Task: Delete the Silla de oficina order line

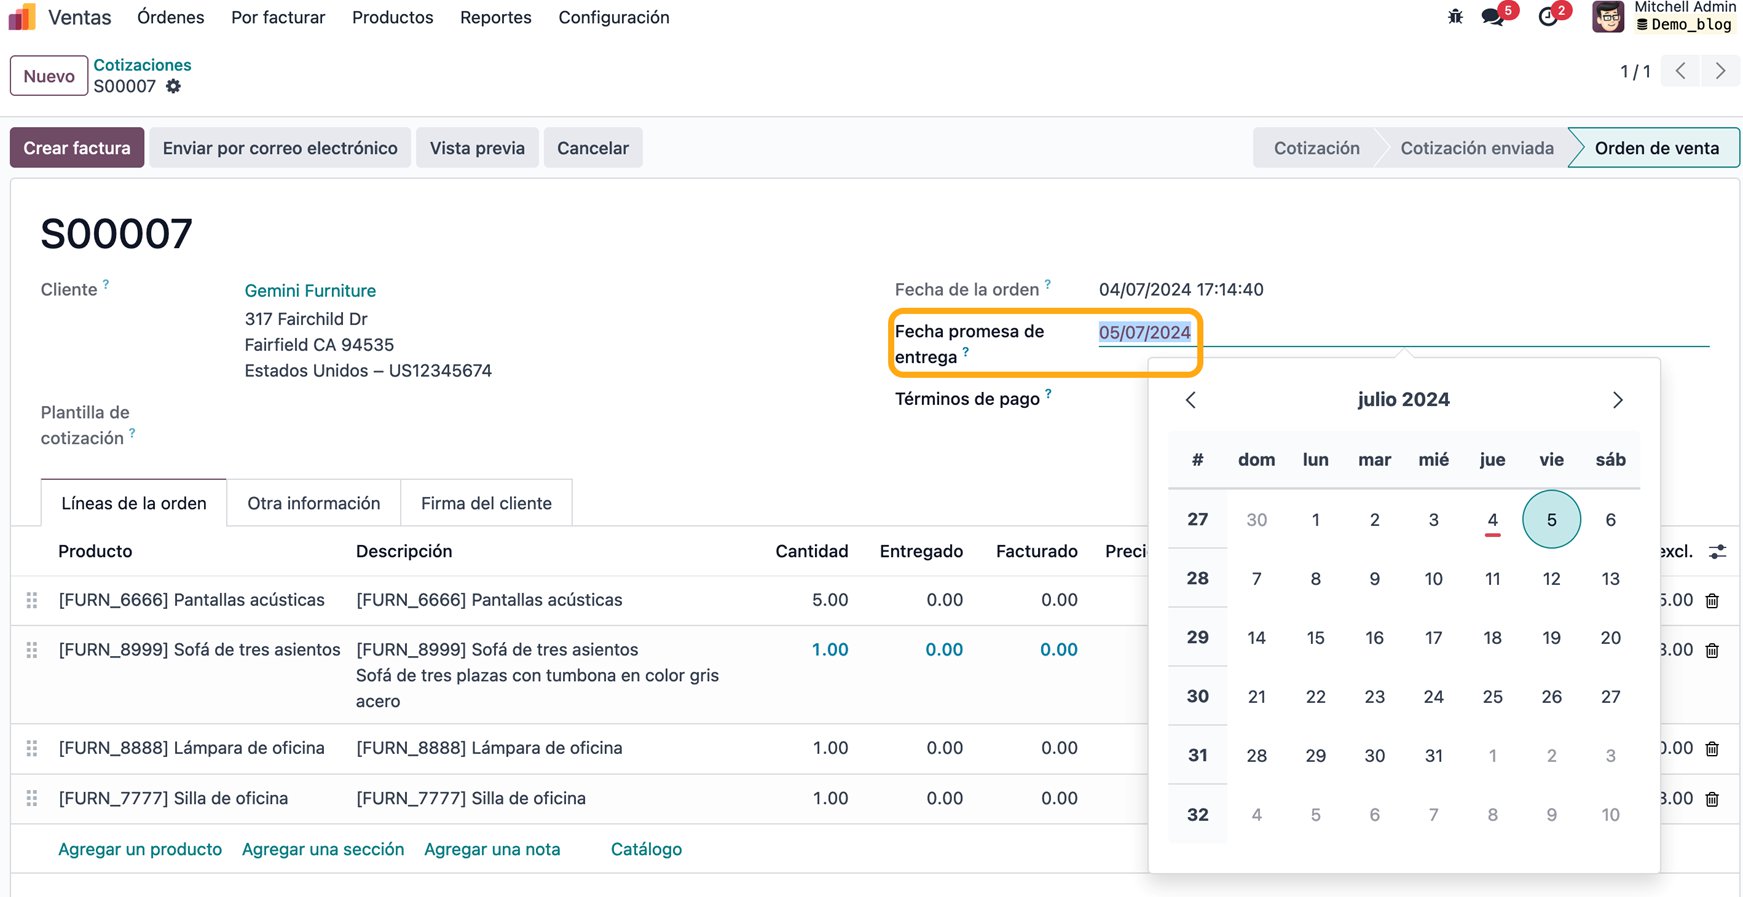Action: tap(1712, 799)
